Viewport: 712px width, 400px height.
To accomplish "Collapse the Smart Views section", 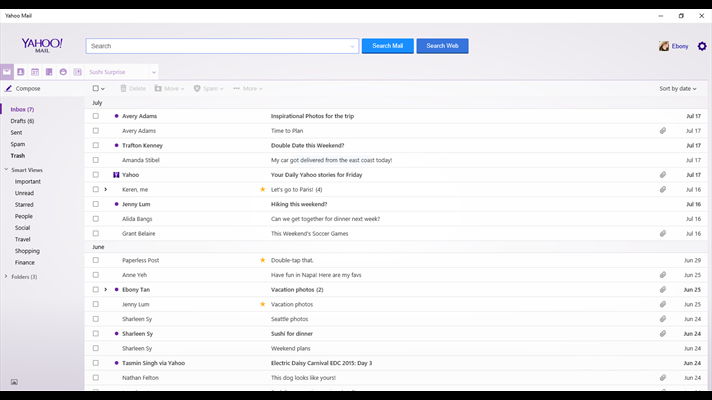I will (6, 169).
